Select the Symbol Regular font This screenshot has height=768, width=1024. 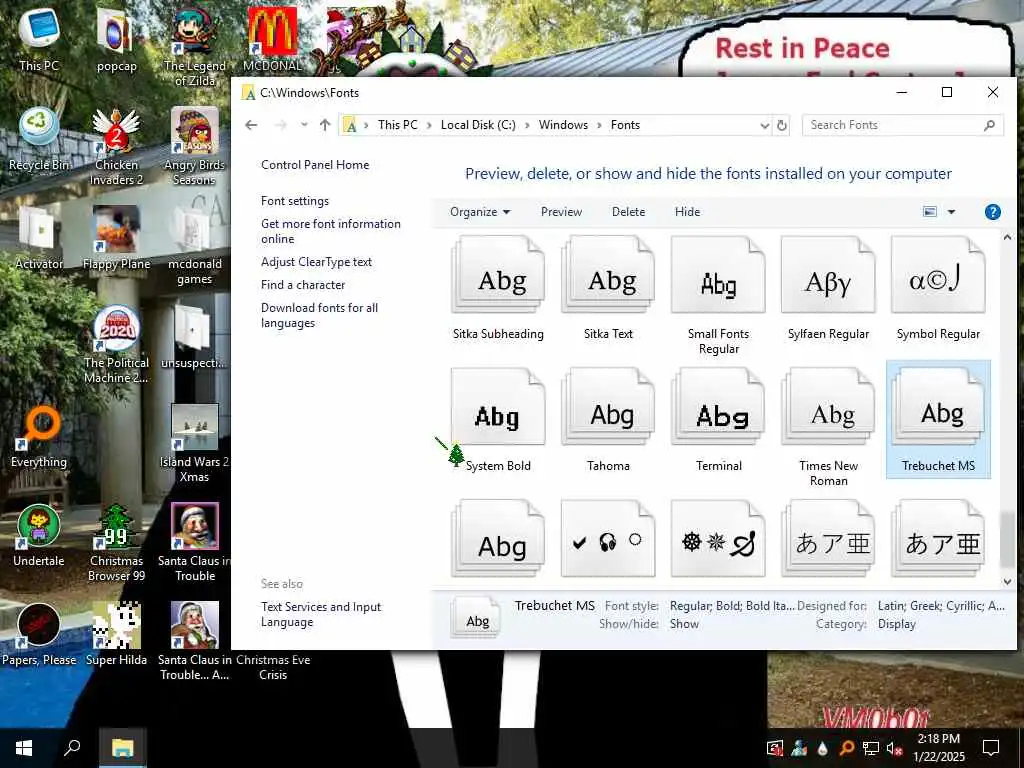point(938,289)
